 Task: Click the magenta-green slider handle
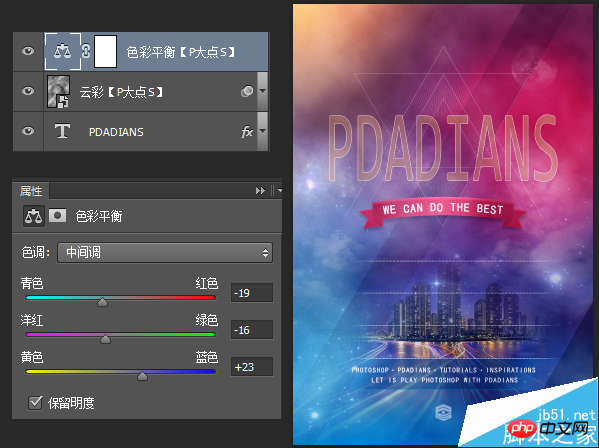tap(105, 339)
